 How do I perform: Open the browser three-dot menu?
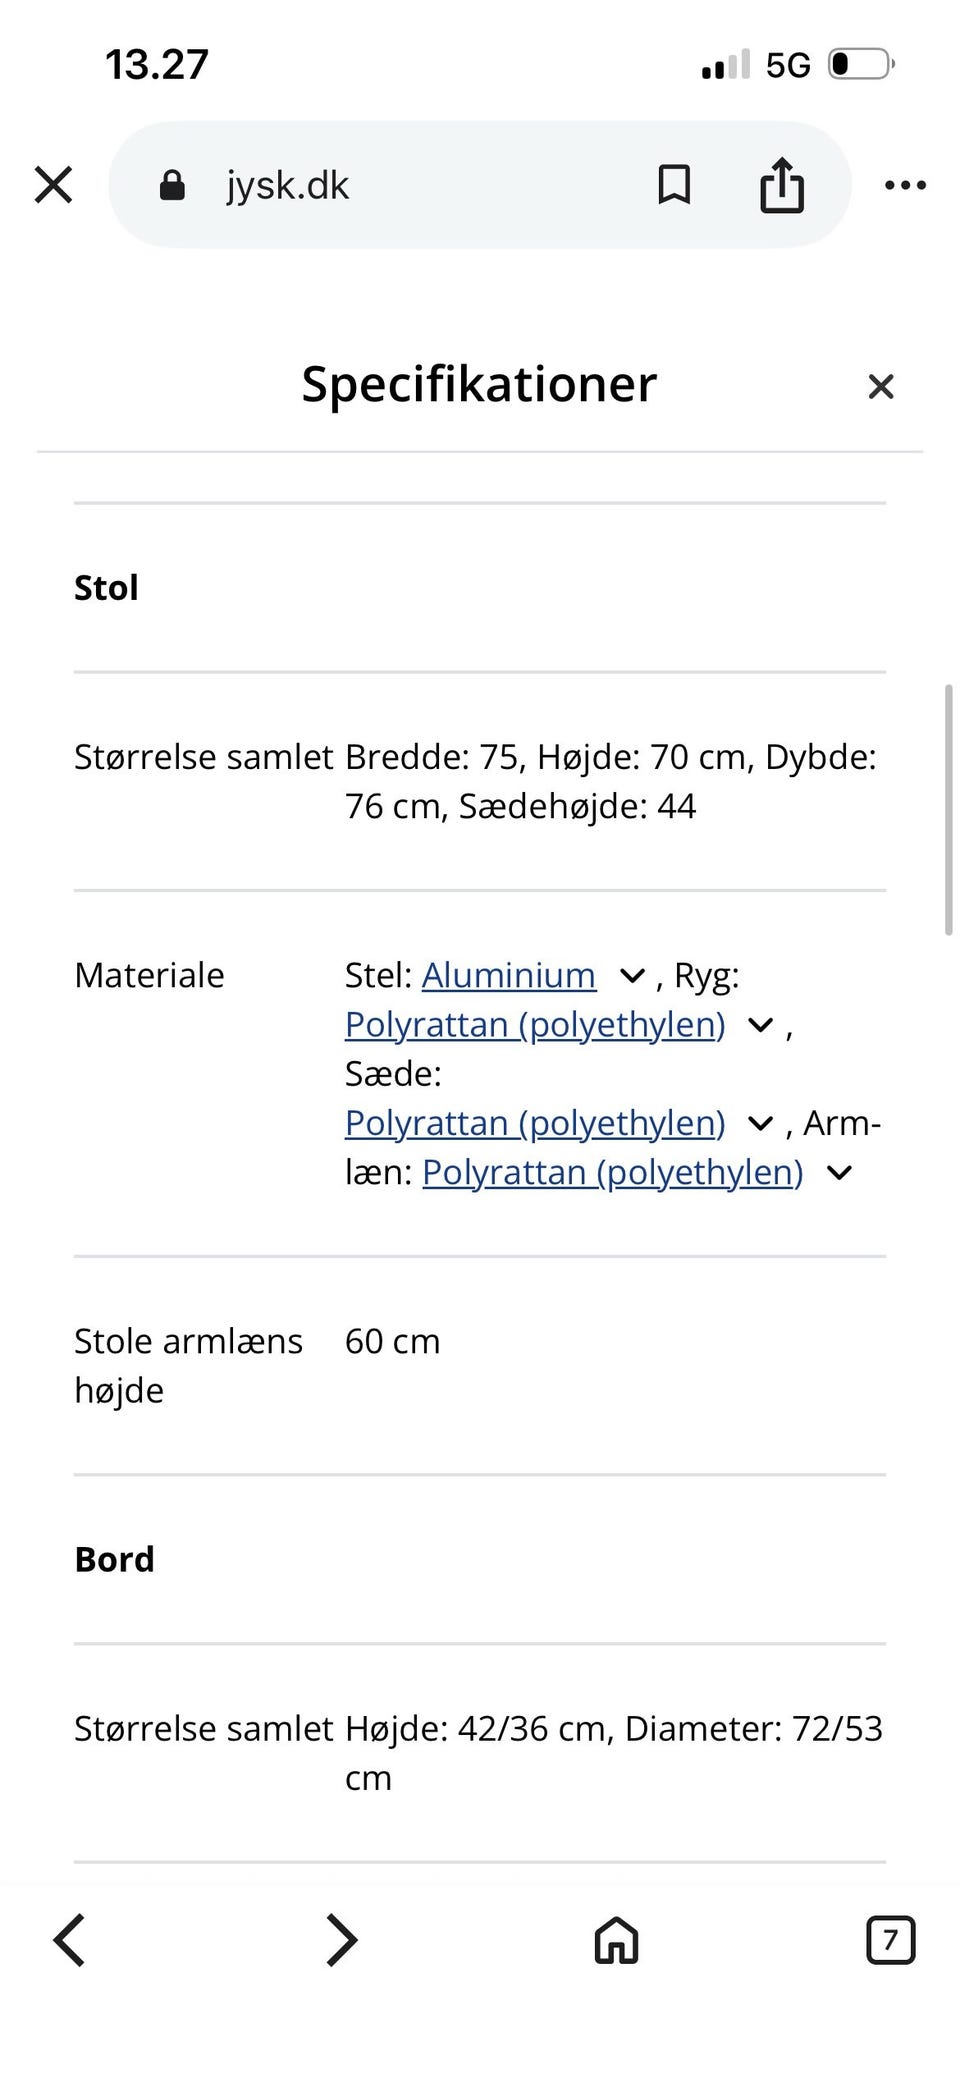pos(905,184)
